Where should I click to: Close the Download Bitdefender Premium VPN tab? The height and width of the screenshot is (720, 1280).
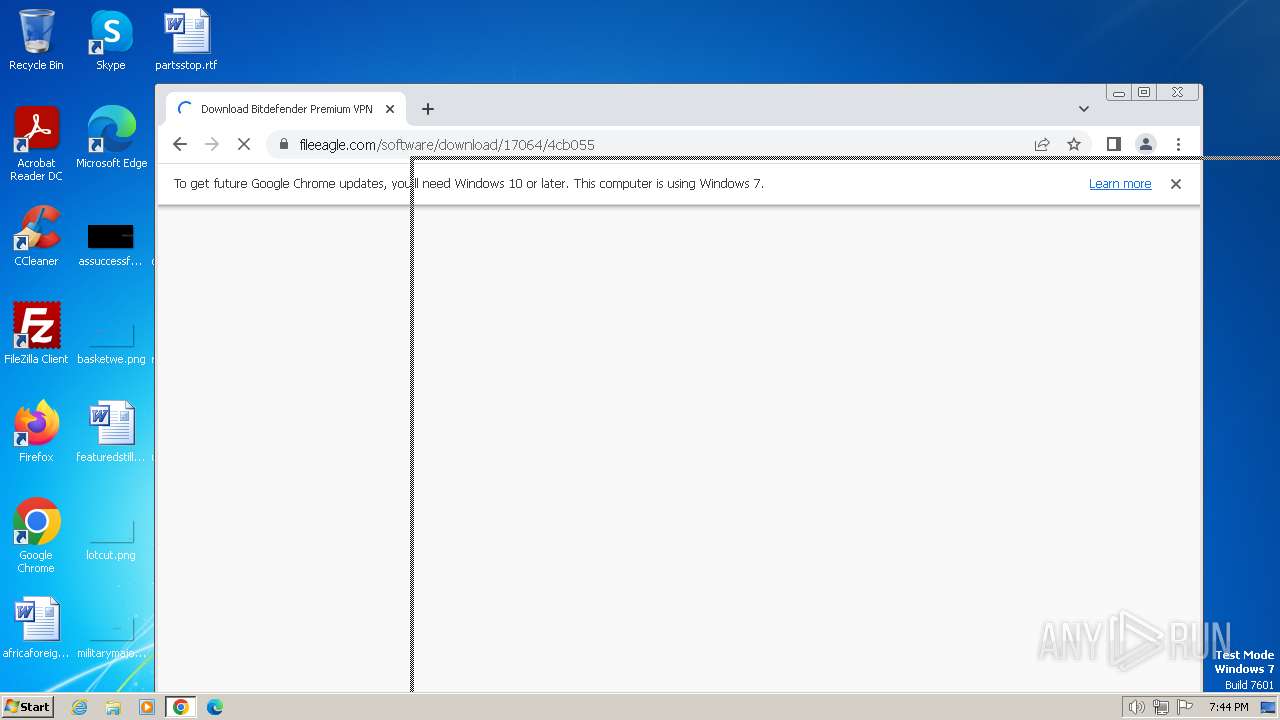390,109
